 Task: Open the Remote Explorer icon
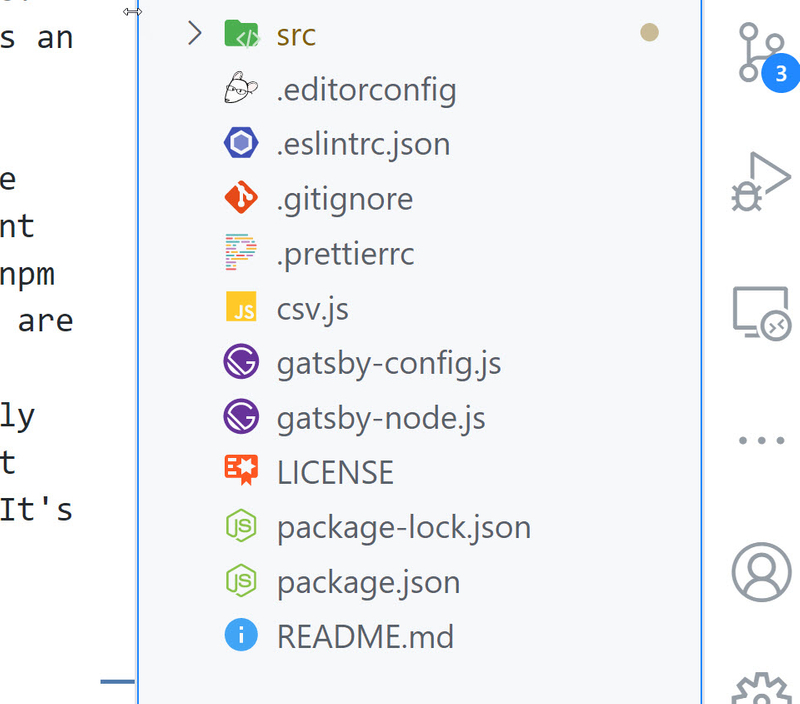pyautogui.click(x=762, y=312)
